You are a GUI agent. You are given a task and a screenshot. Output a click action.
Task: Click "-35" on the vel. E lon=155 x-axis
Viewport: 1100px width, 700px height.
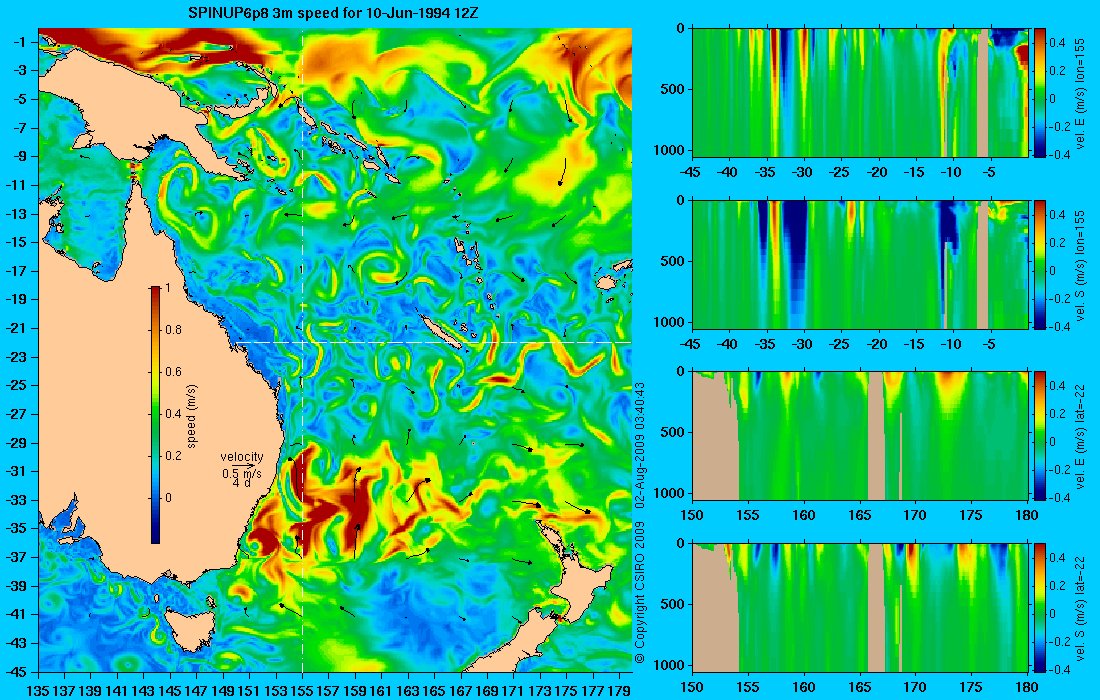pos(765,173)
